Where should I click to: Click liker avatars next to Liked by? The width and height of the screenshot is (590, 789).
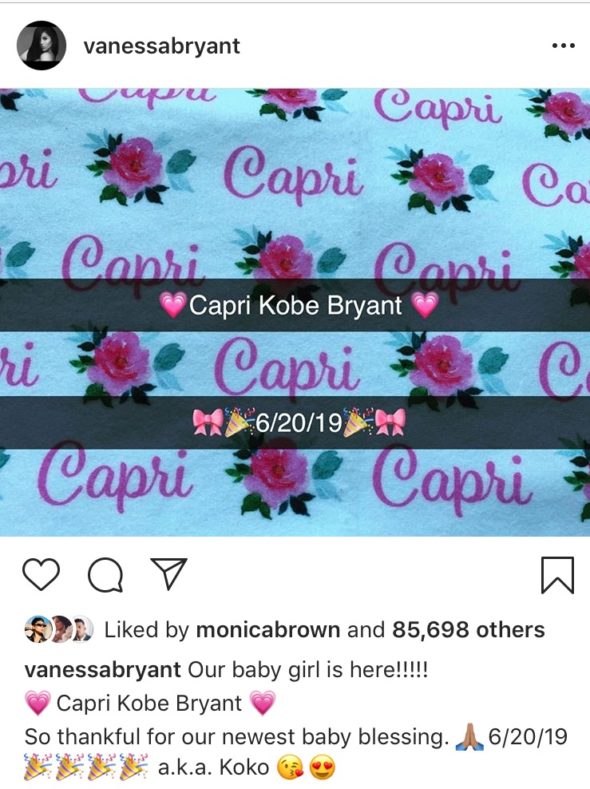59,629
